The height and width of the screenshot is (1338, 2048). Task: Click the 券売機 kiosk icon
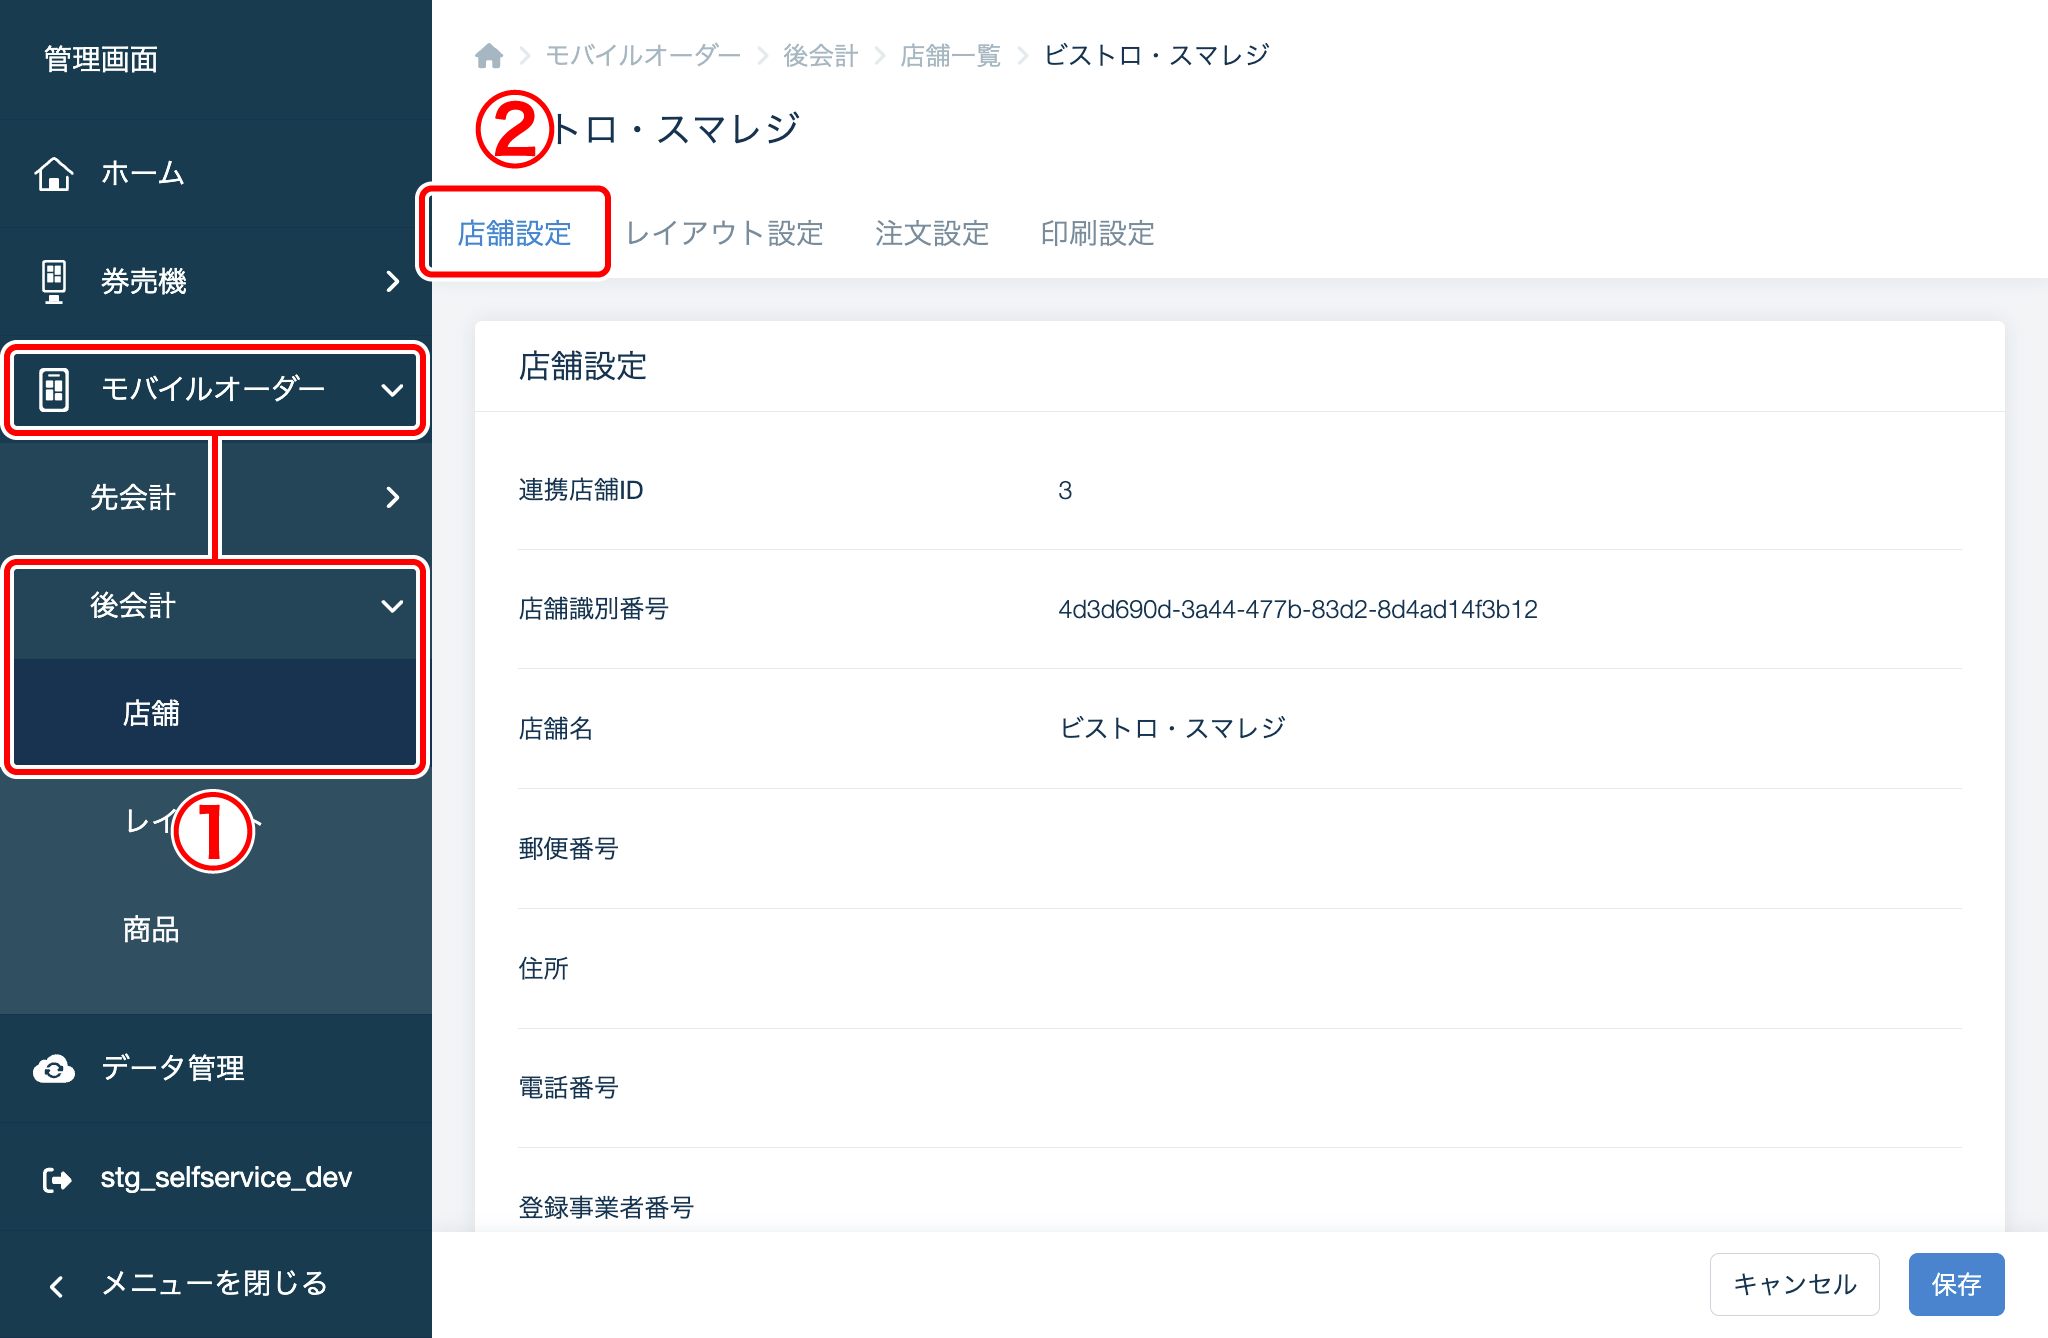coord(54,281)
